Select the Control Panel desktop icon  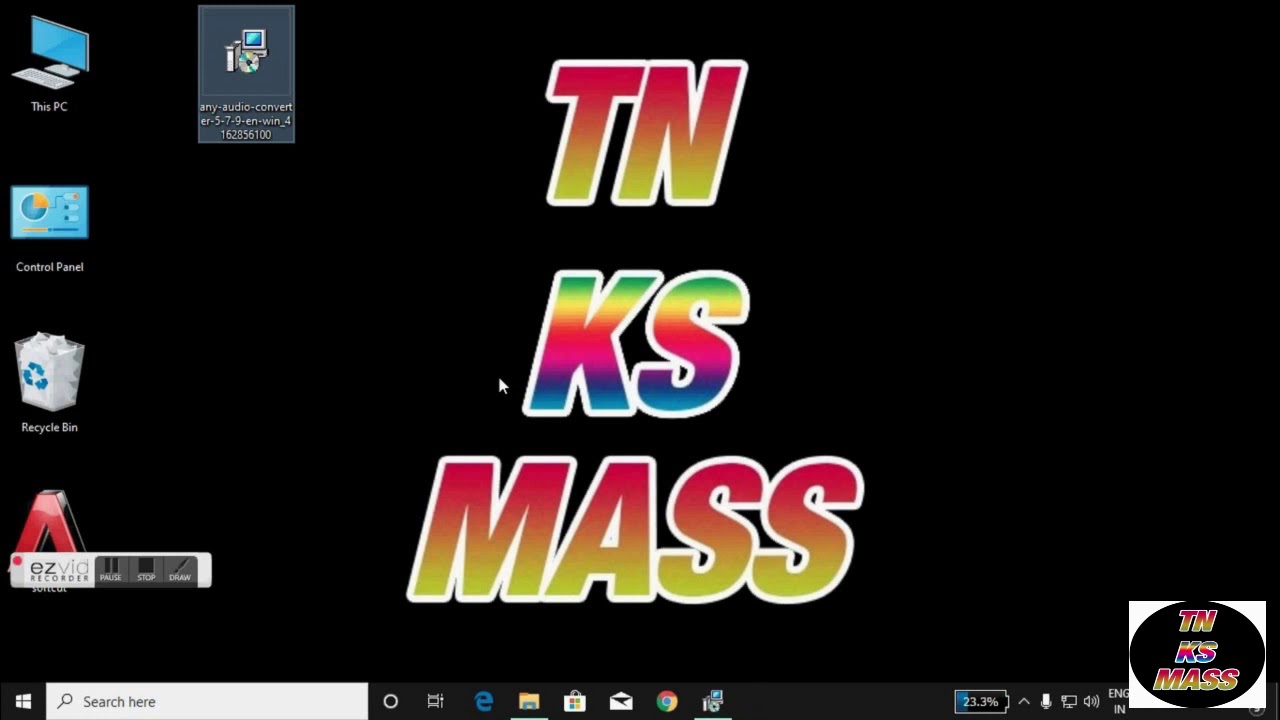(49, 229)
